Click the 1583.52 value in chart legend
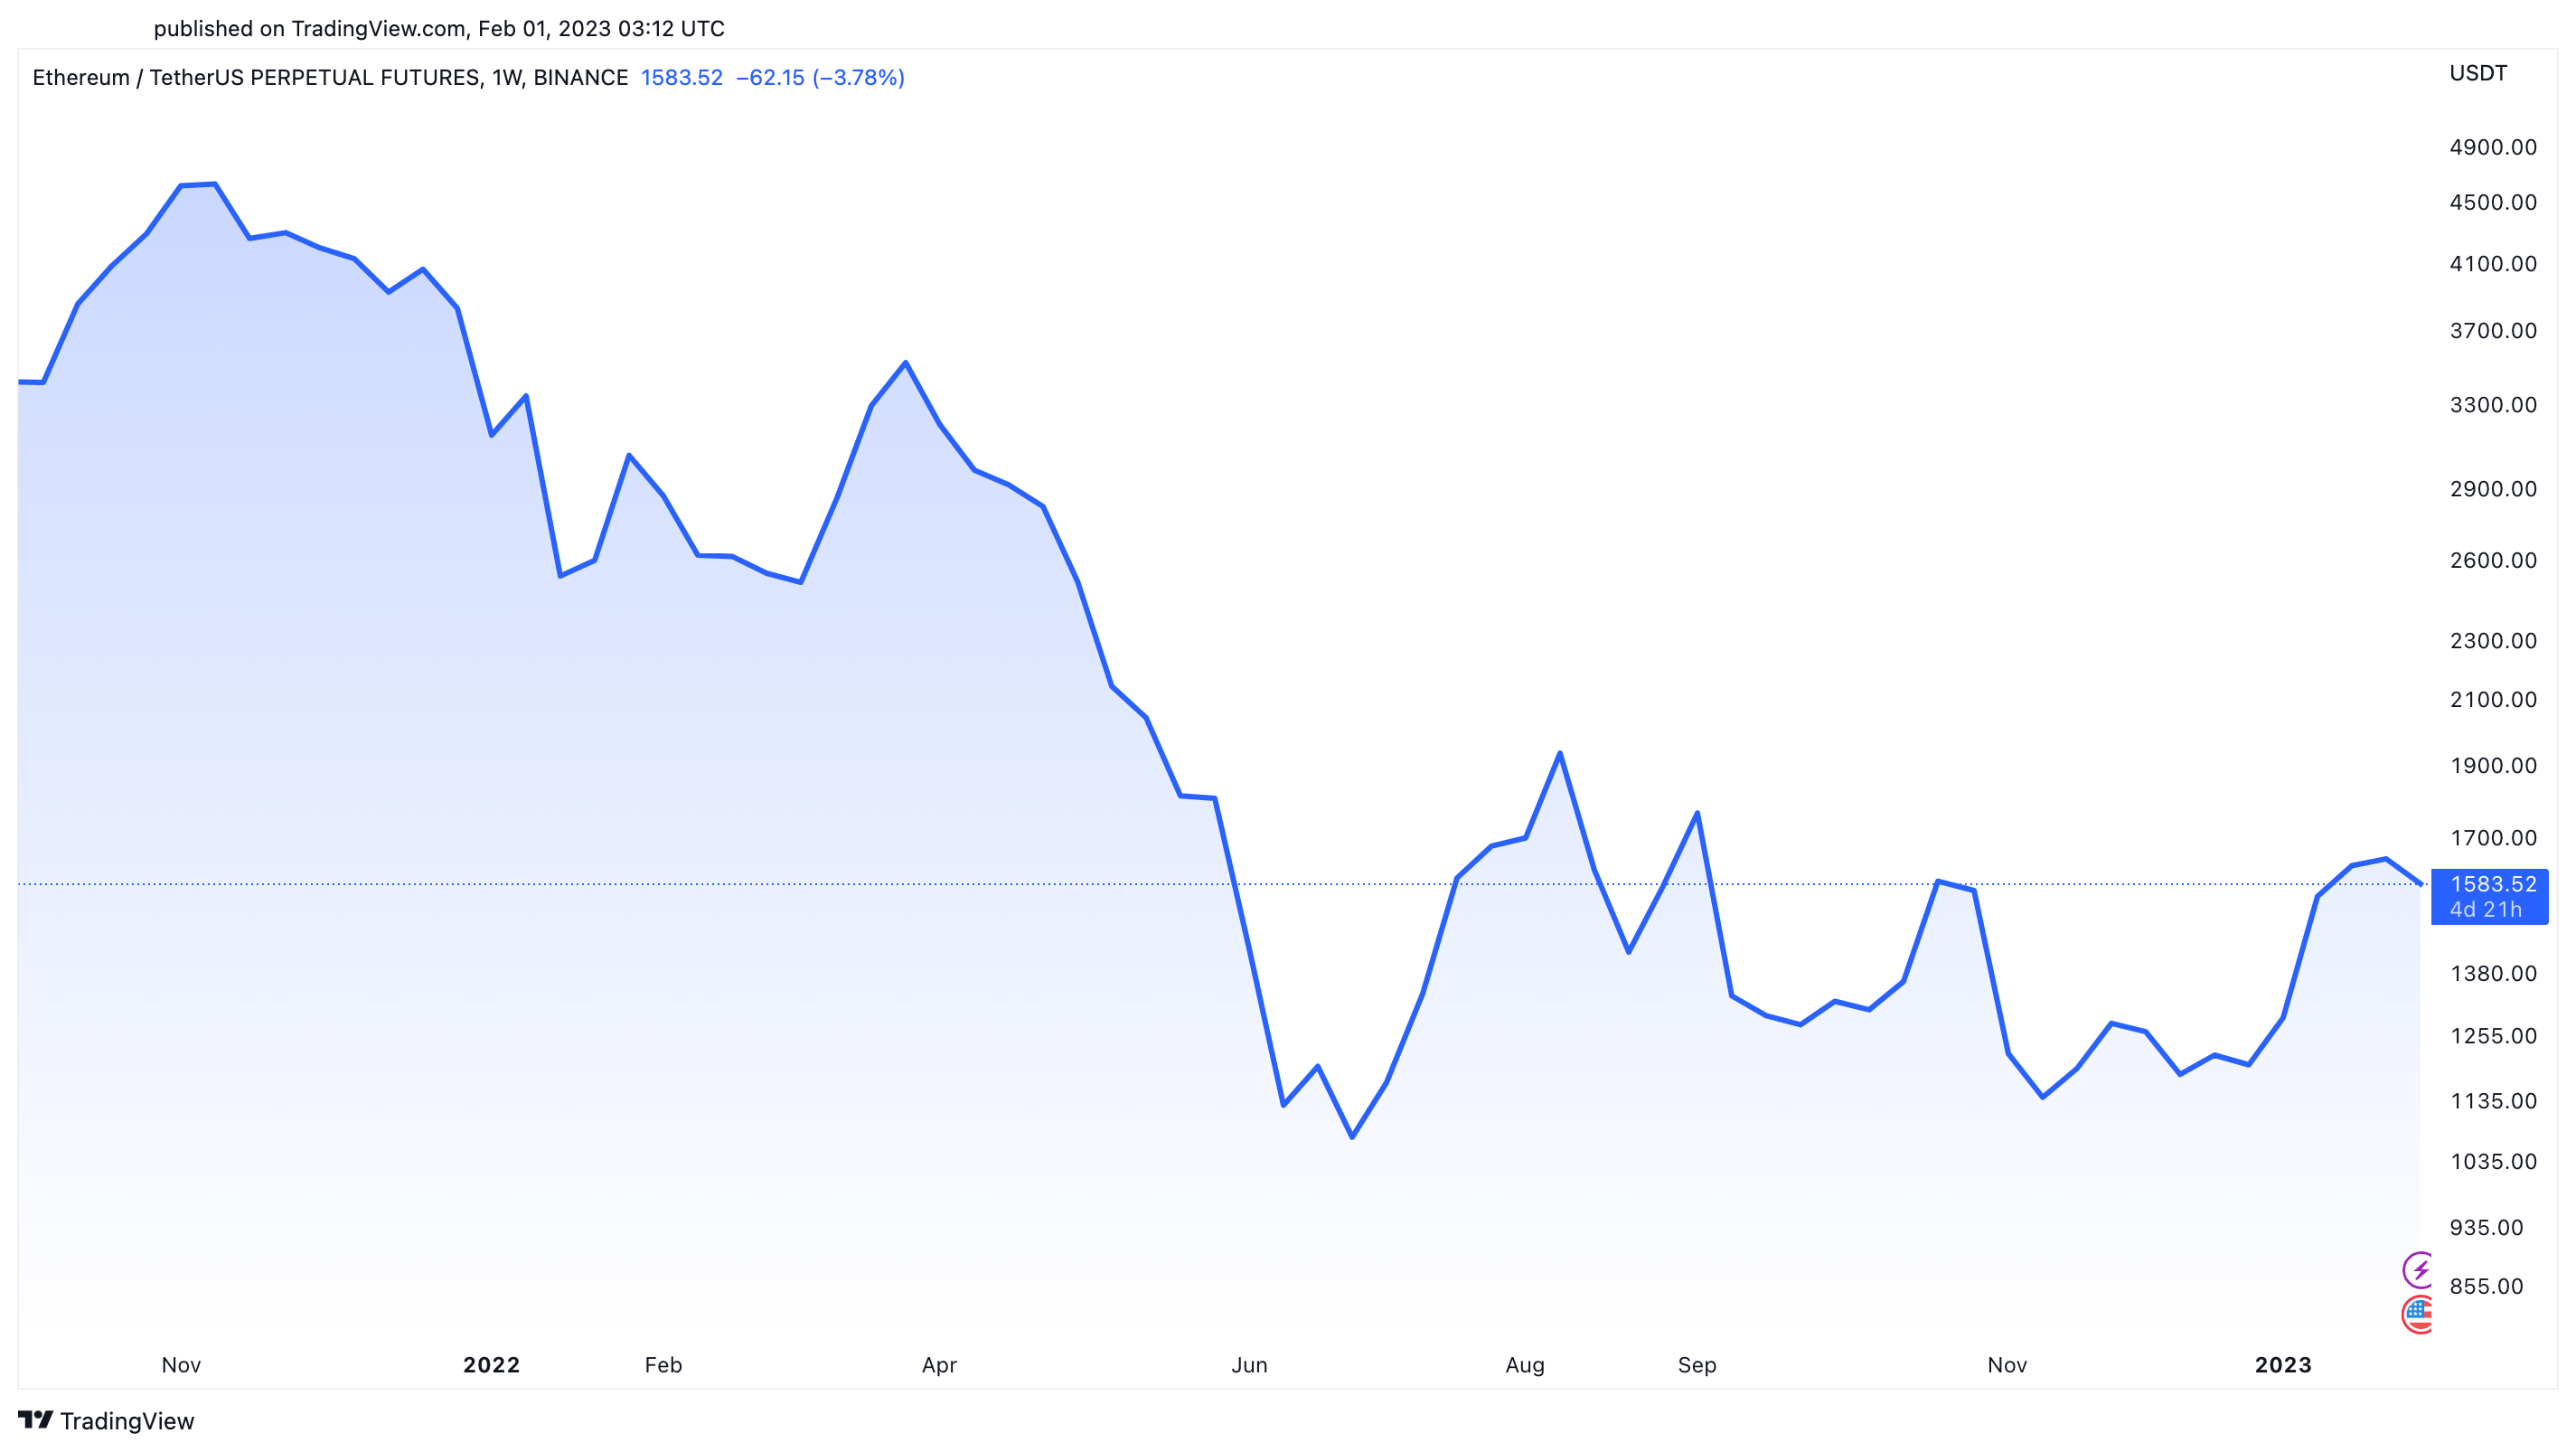Image resolution: width=2576 pixels, height=1452 pixels. pyautogui.click(x=681, y=77)
